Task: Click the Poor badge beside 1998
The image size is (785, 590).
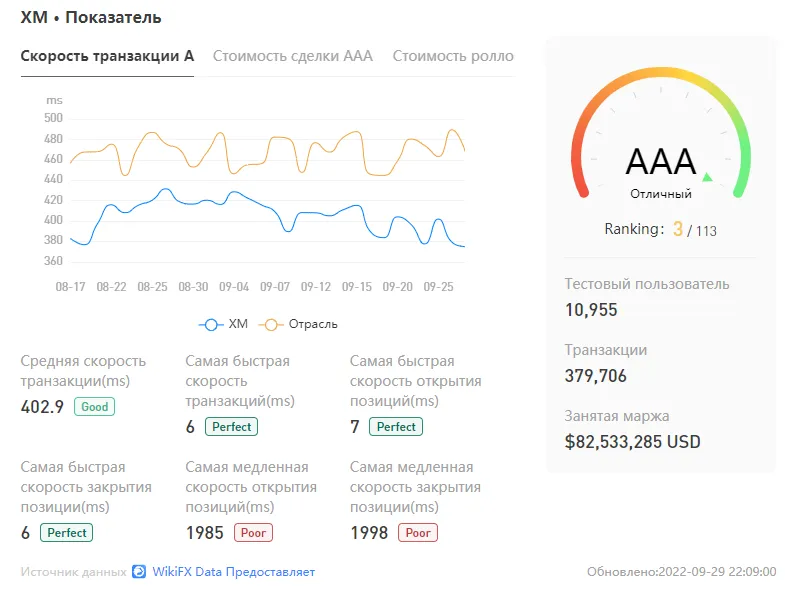Action: click(x=418, y=532)
